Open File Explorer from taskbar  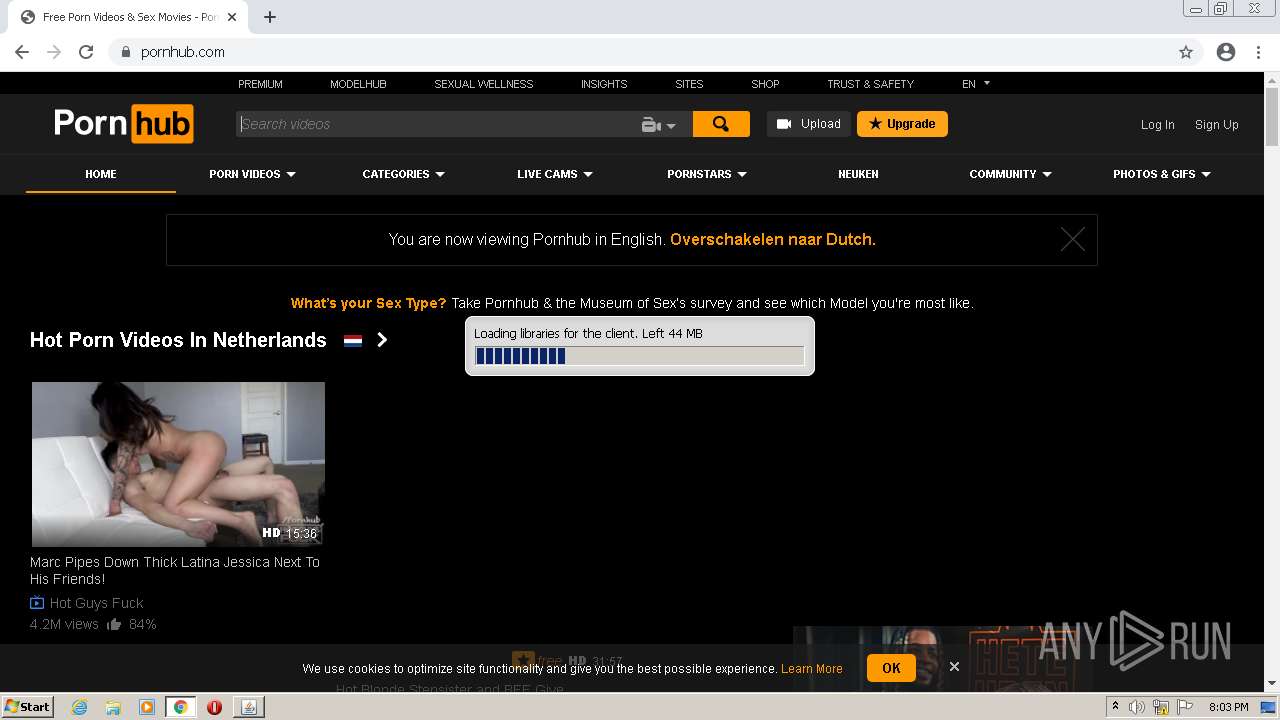pyautogui.click(x=113, y=707)
